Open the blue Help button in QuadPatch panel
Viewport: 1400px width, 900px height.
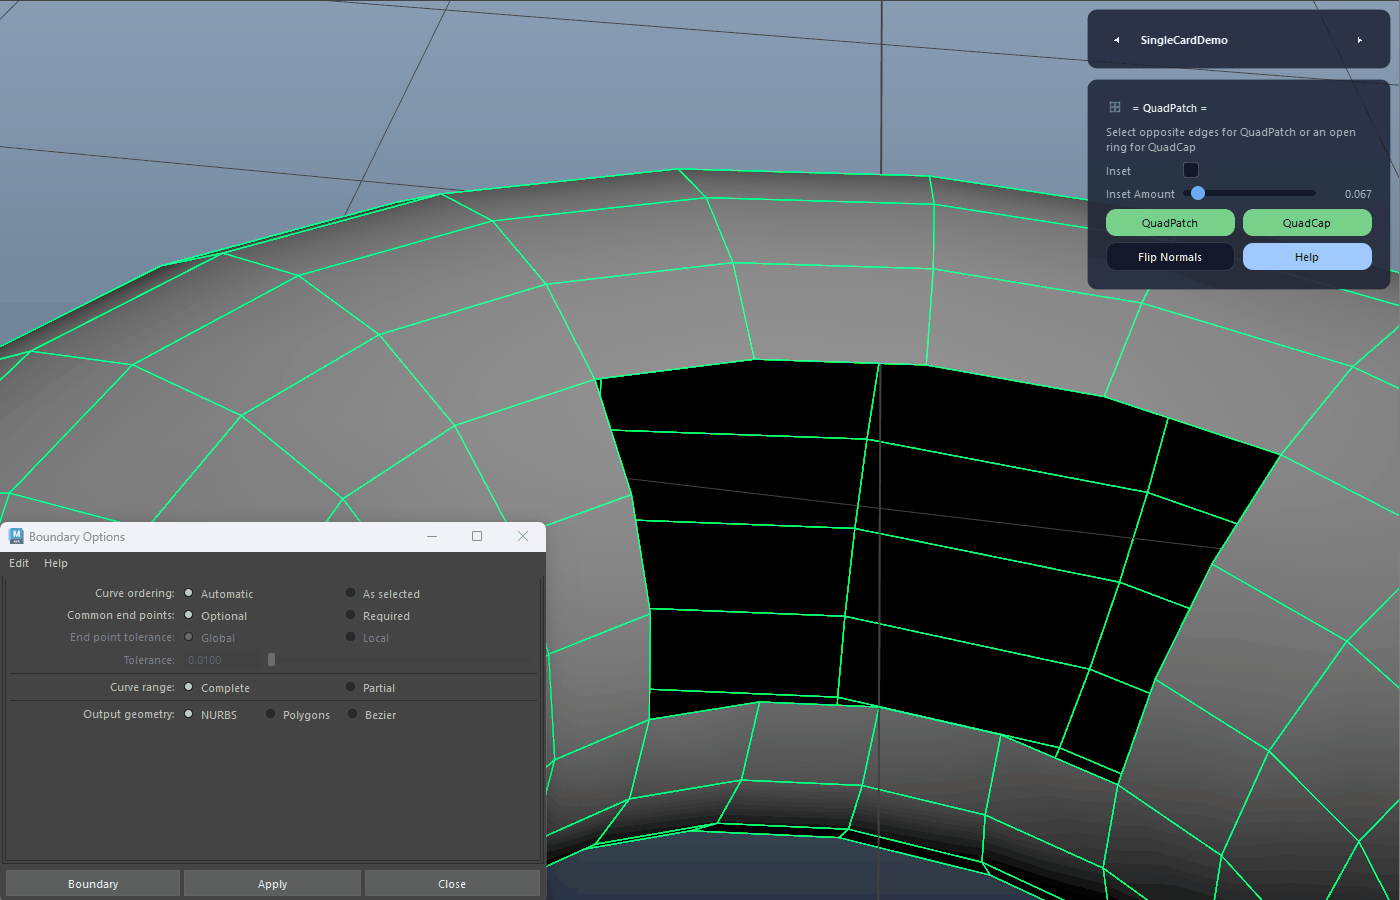[x=1307, y=257]
